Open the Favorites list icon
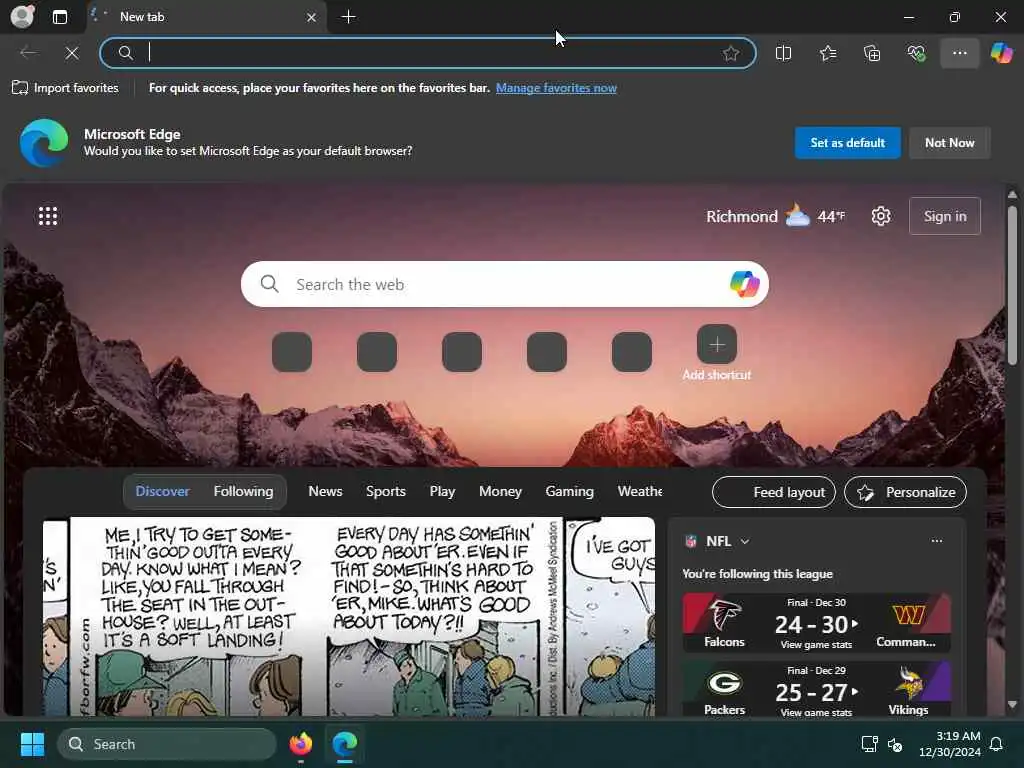 click(827, 53)
